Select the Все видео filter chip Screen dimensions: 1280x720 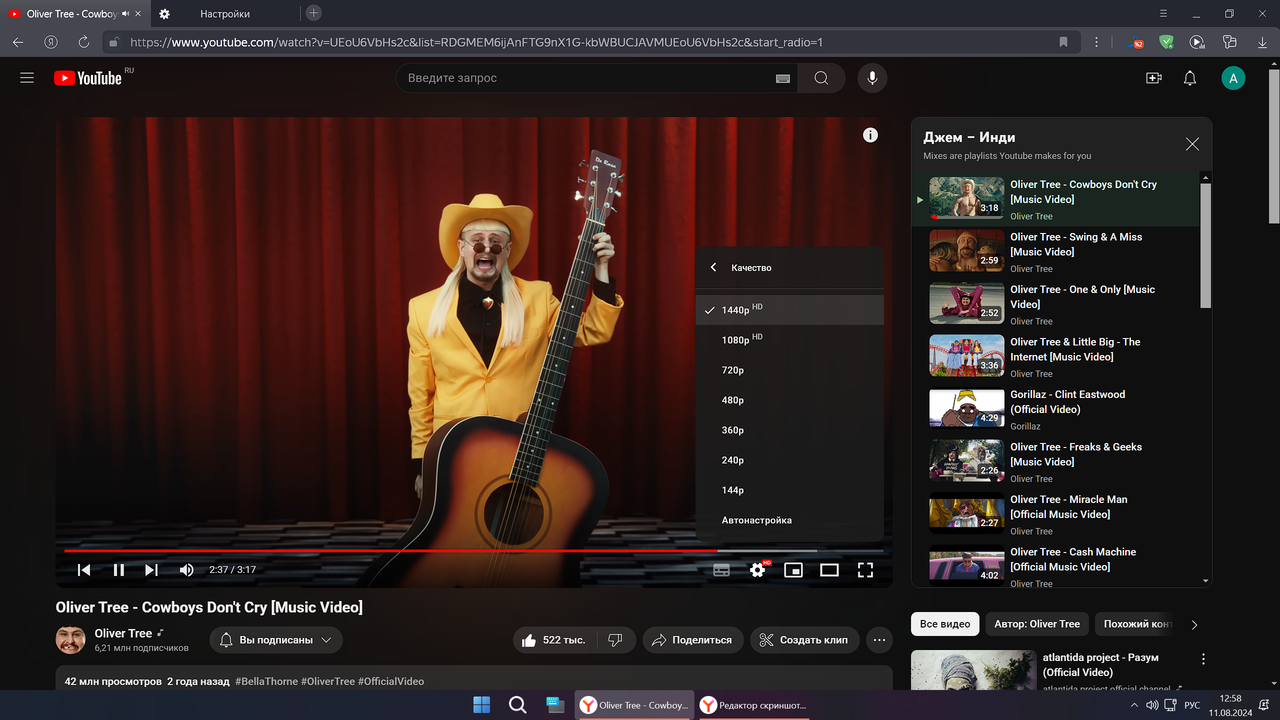click(945, 624)
